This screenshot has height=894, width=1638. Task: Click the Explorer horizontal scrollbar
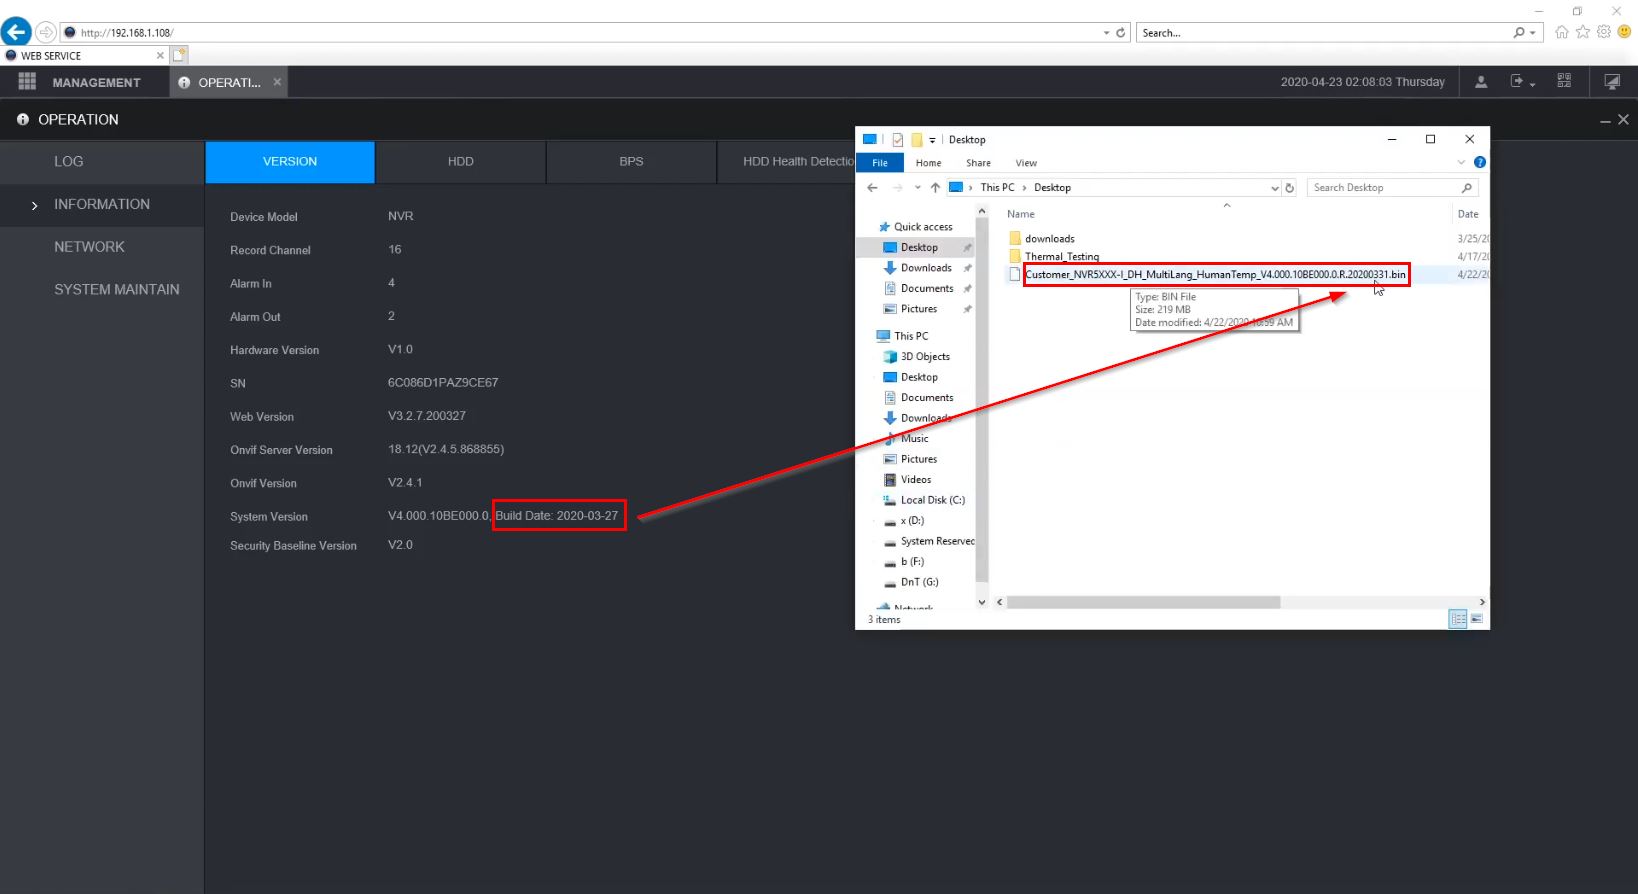1144,602
